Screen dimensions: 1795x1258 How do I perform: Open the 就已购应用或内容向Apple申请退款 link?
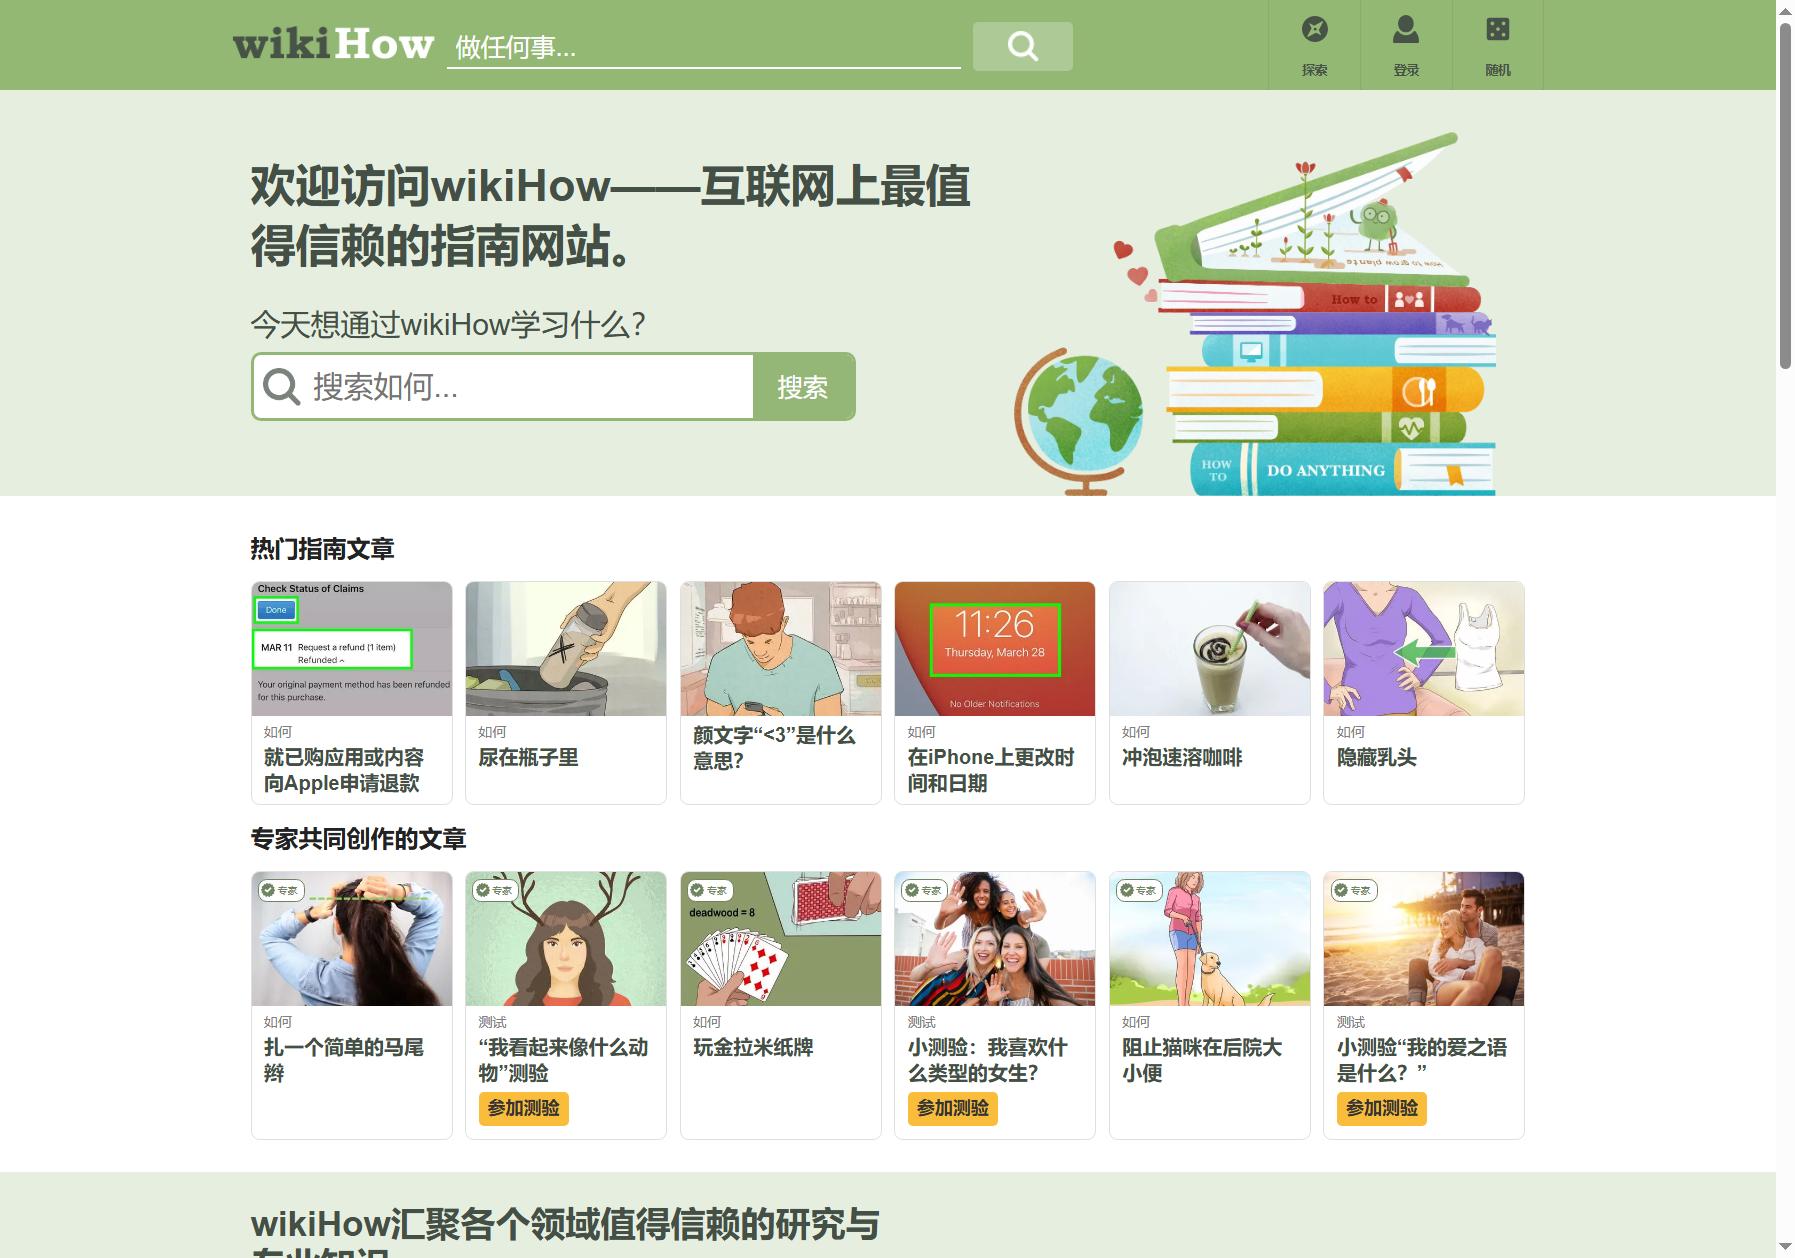point(344,770)
